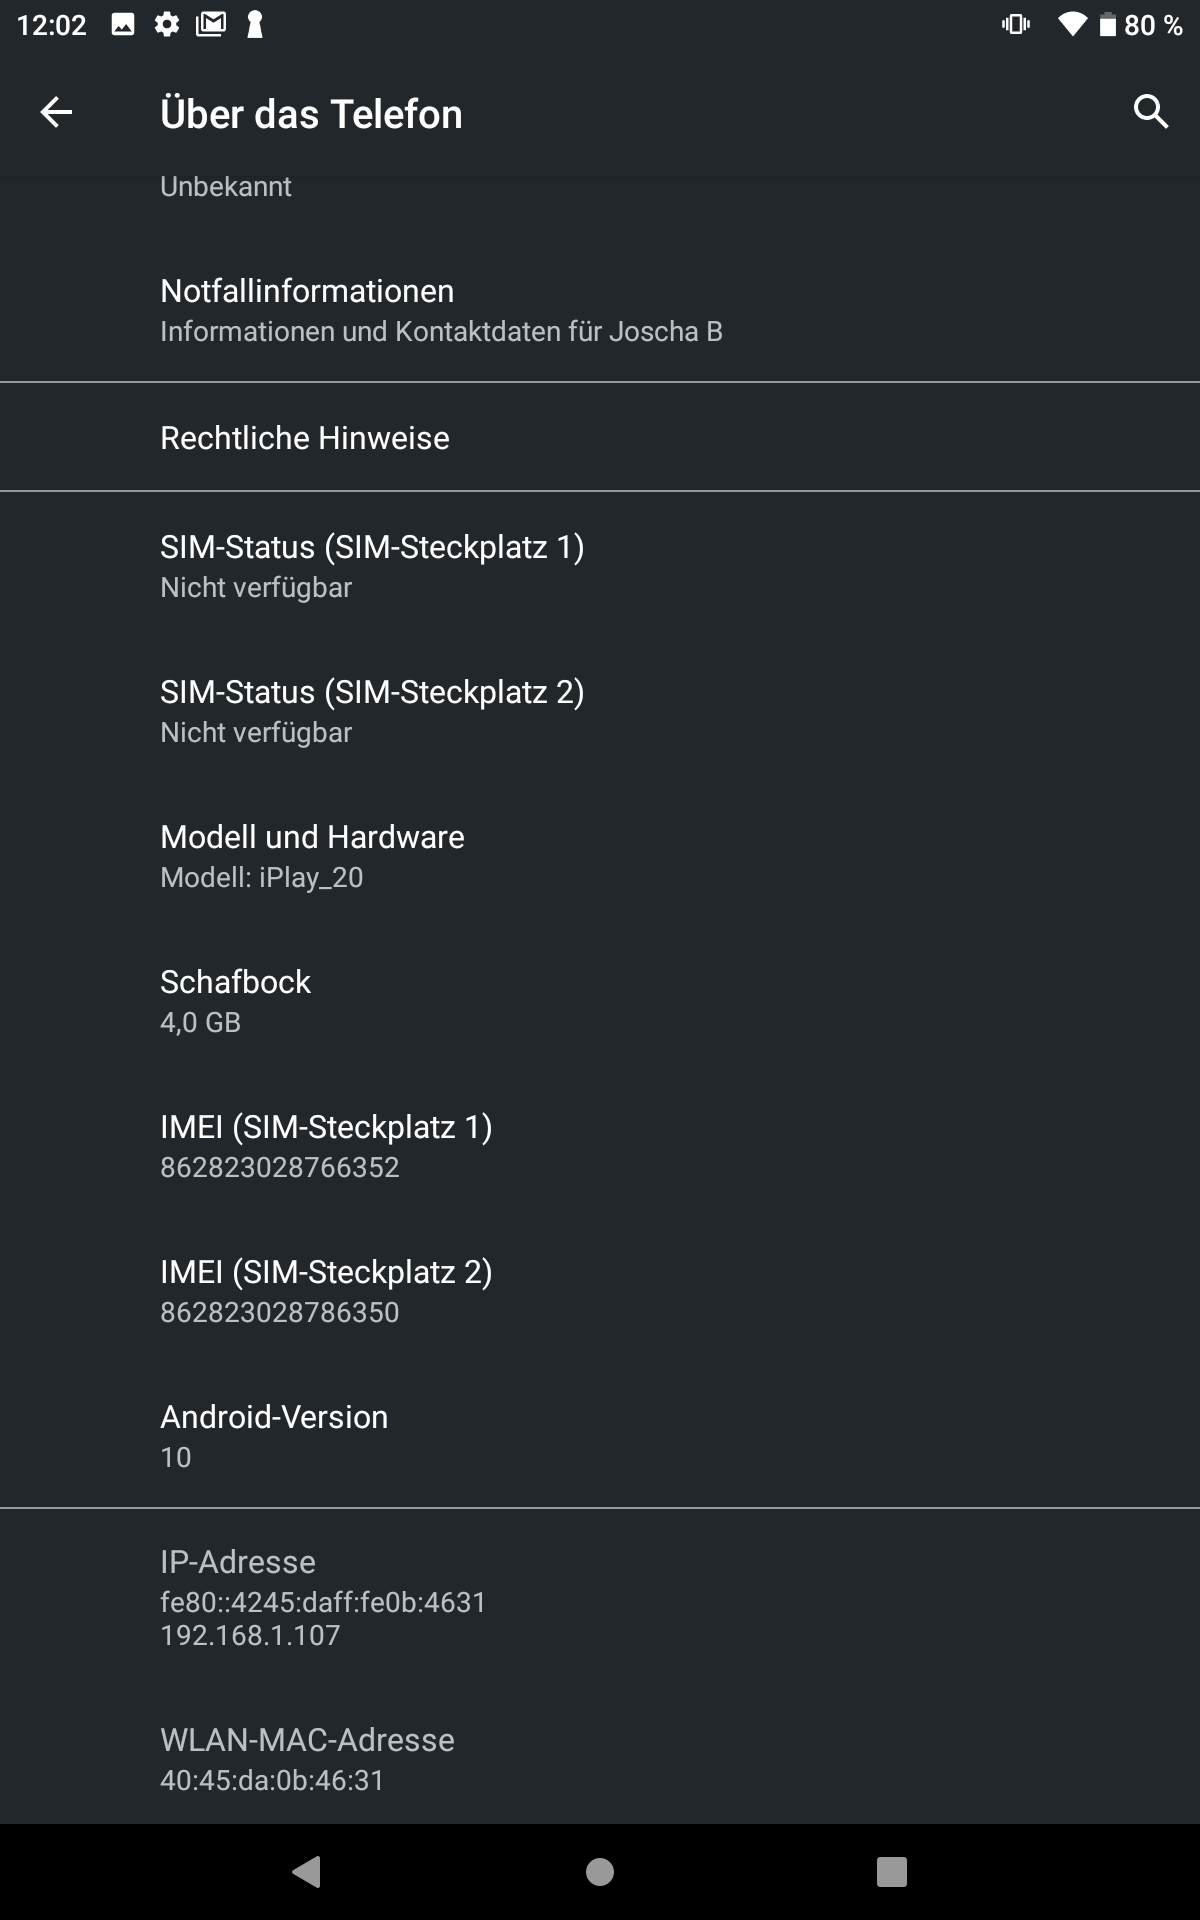The height and width of the screenshot is (1920, 1200).
Task: Tap the vibrate mode status icon
Action: [x=1016, y=25]
